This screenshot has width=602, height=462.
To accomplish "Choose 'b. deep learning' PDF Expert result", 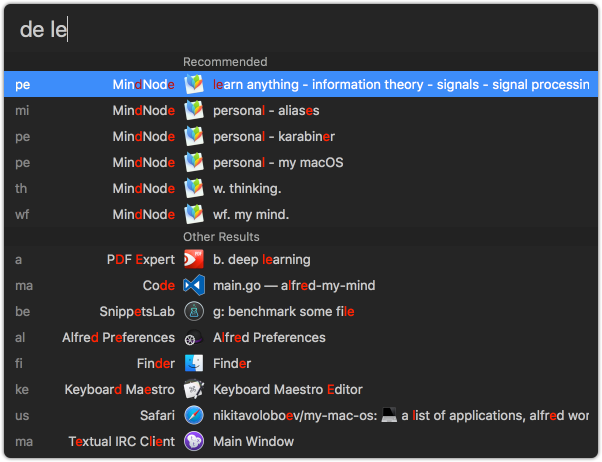I will [262, 259].
